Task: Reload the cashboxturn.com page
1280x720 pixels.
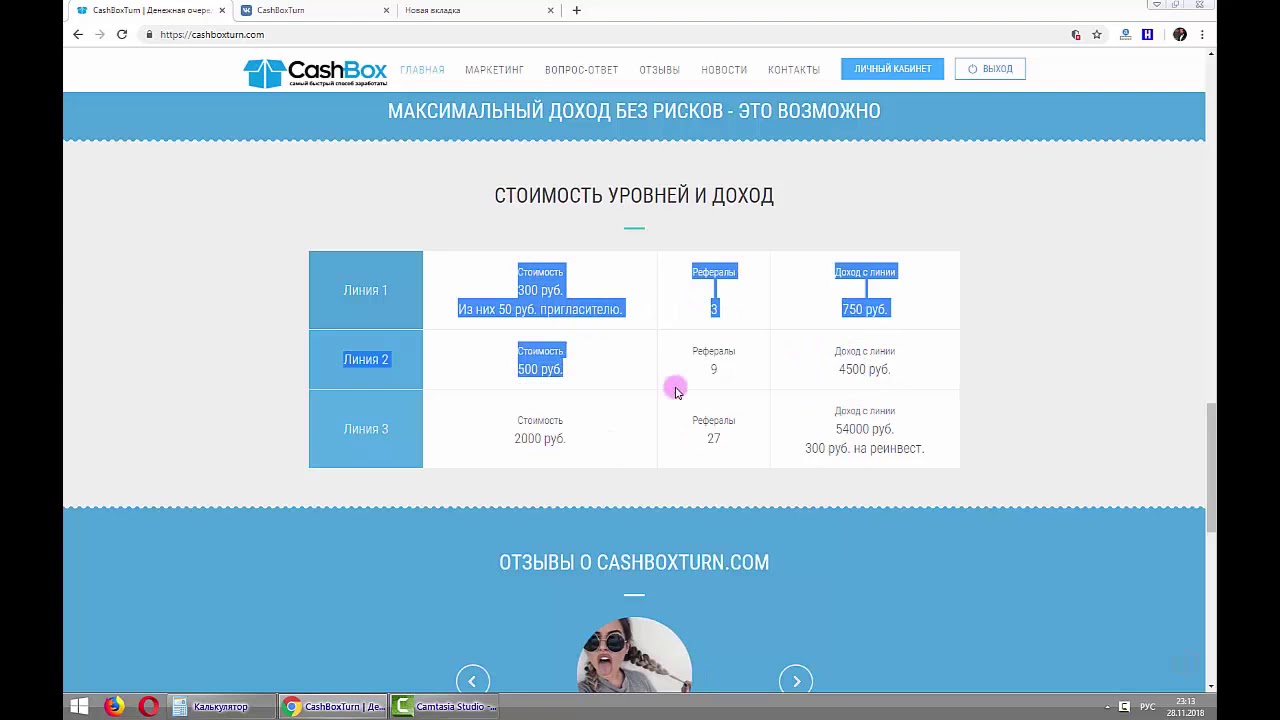Action: click(122, 34)
